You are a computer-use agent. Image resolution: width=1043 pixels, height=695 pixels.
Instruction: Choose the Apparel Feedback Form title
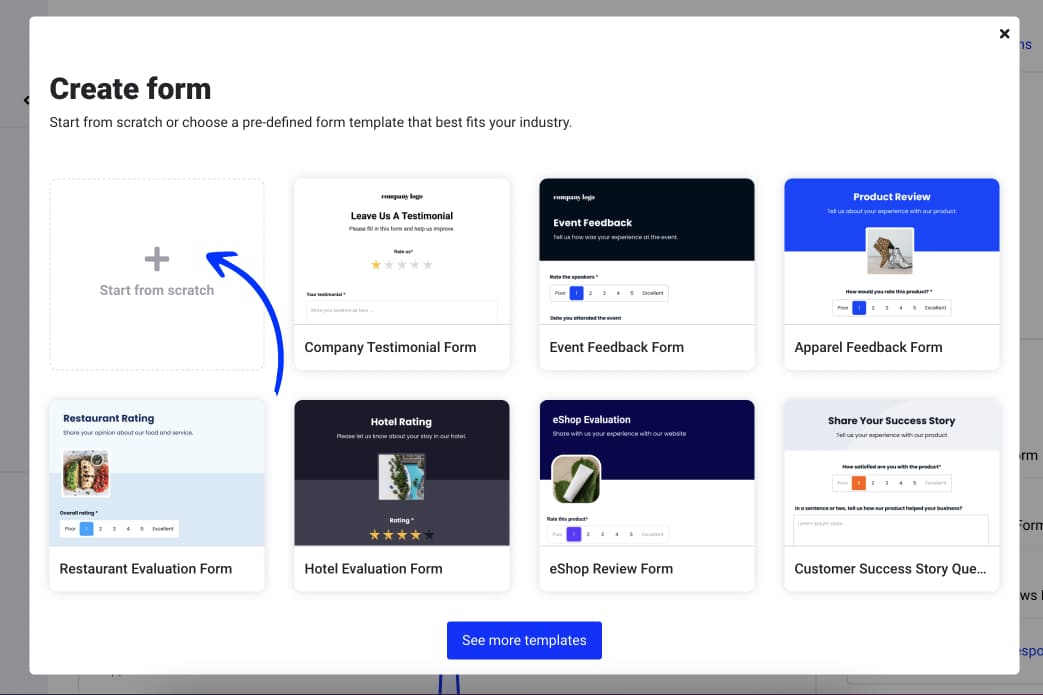click(x=868, y=347)
